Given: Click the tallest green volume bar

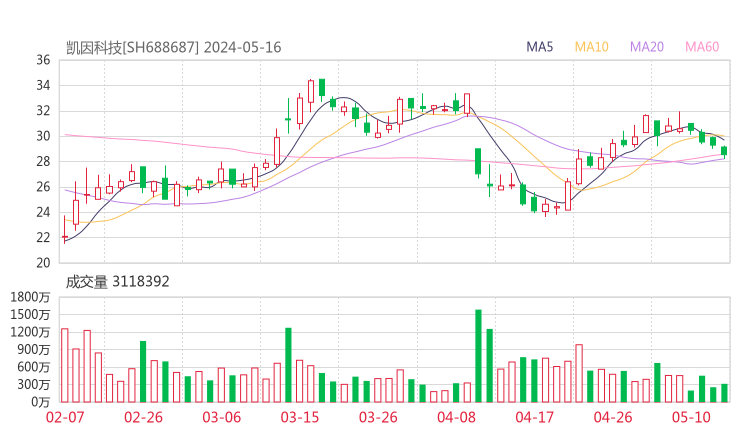Looking at the screenshot, I should coord(478,356).
